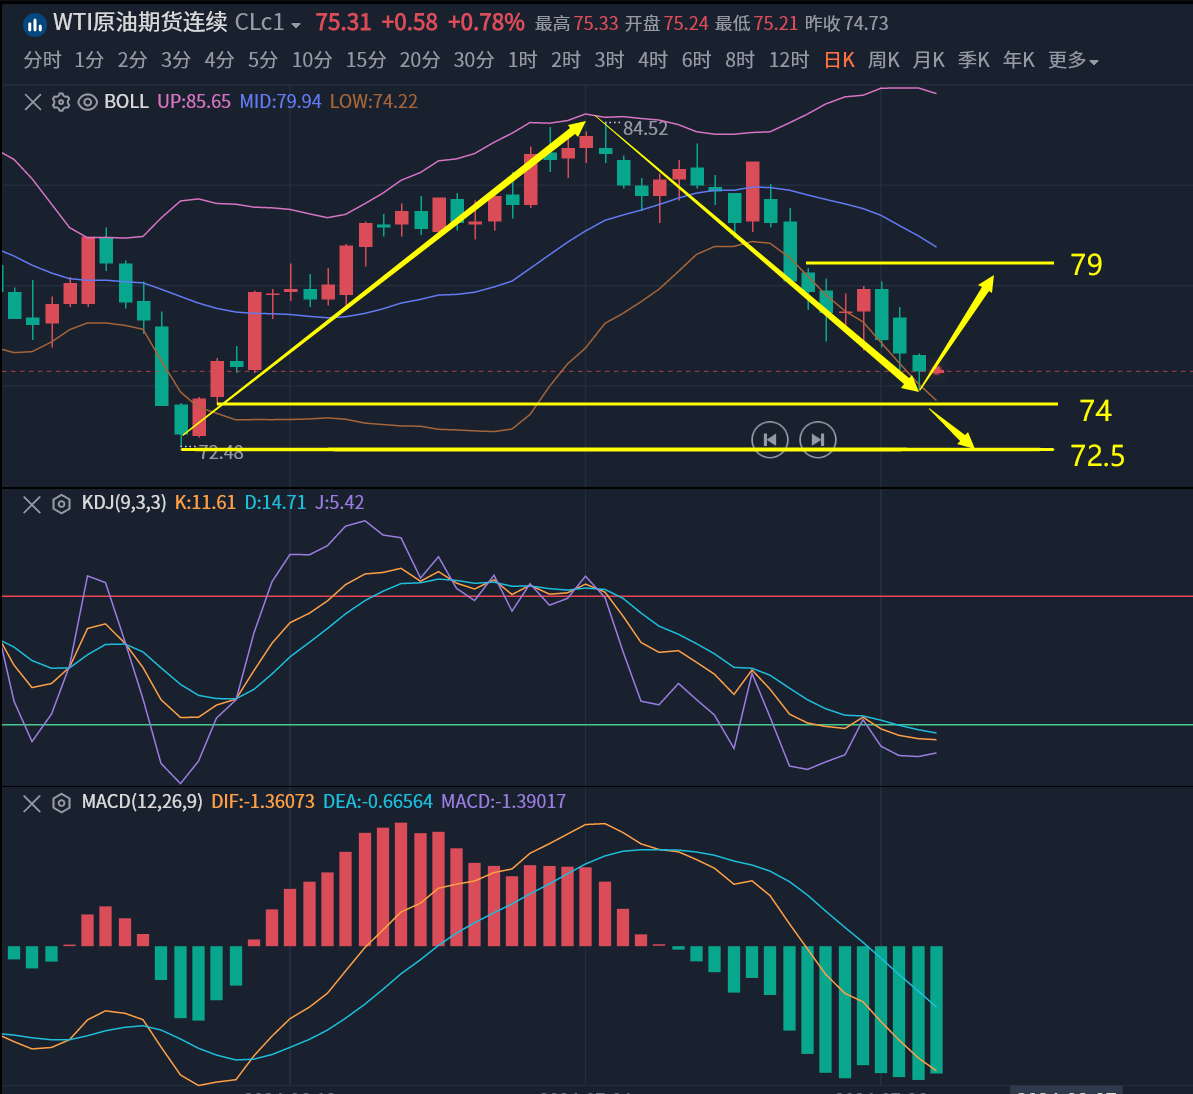Image resolution: width=1193 pixels, height=1094 pixels.
Task: Select the 月K monthly chart tab
Action: coord(929,61)
